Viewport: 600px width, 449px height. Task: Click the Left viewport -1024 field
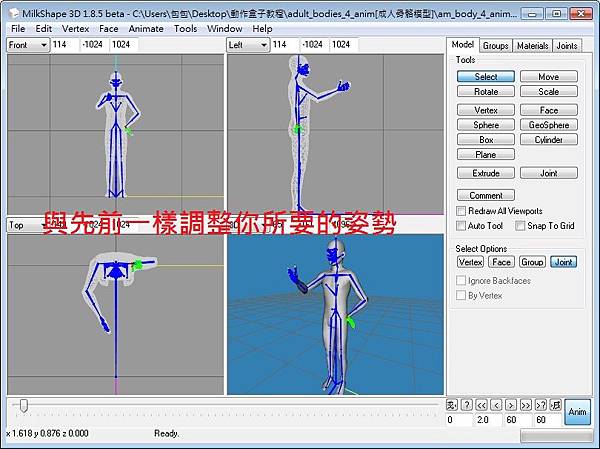click(x=314, y=45)
